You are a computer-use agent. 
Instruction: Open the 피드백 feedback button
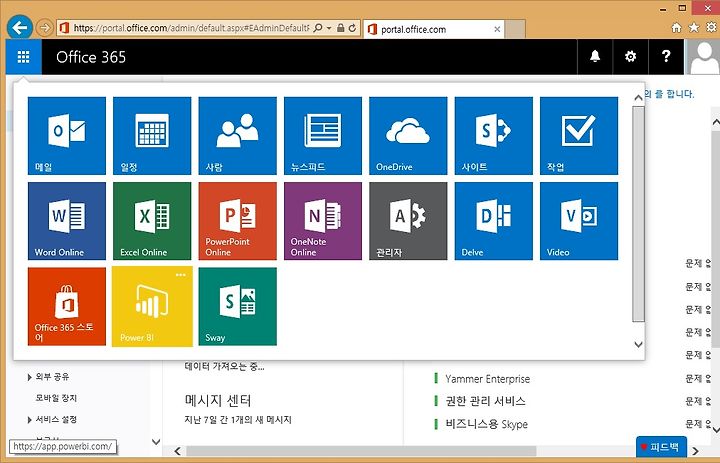pos(661,446)
